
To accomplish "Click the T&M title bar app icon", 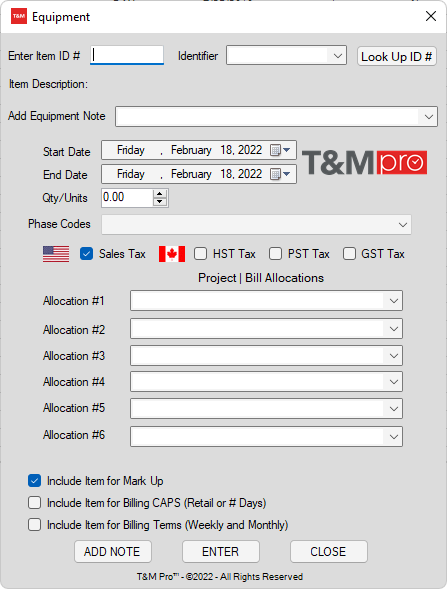I will [x=19, y=17].
